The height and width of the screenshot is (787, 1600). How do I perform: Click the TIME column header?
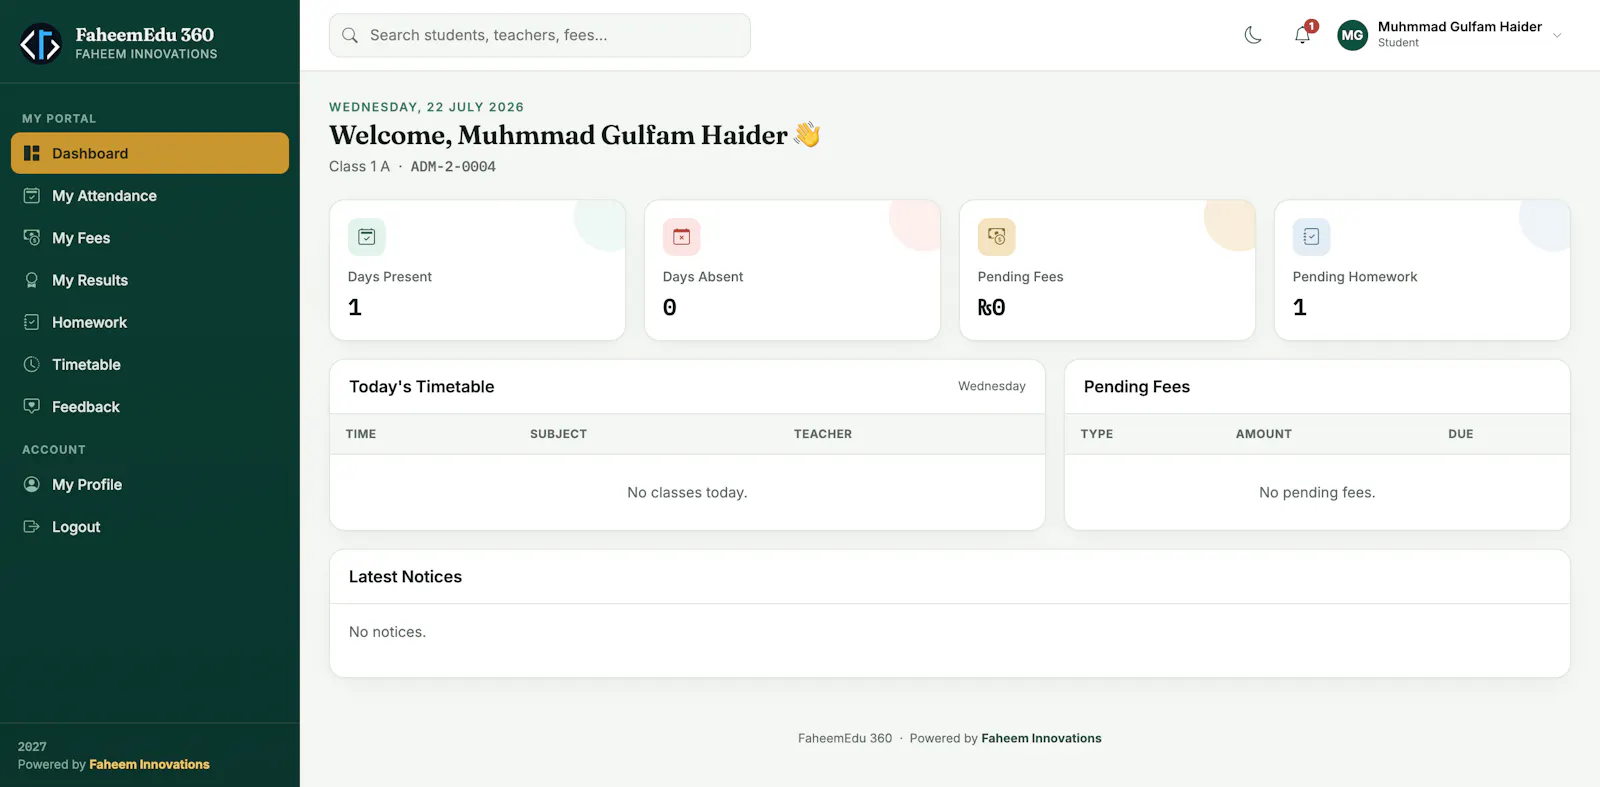pyautogui.click(x=361, y=434)
